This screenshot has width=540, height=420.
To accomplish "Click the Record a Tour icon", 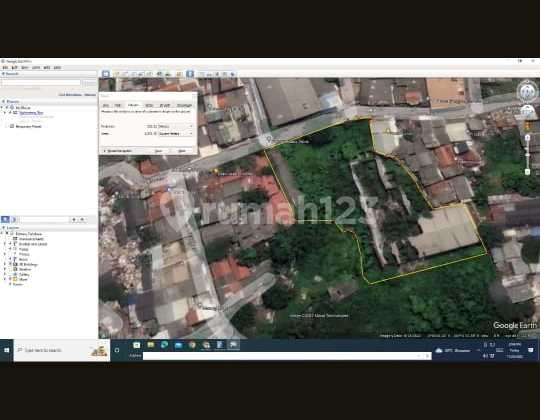I will pos(149,74).
